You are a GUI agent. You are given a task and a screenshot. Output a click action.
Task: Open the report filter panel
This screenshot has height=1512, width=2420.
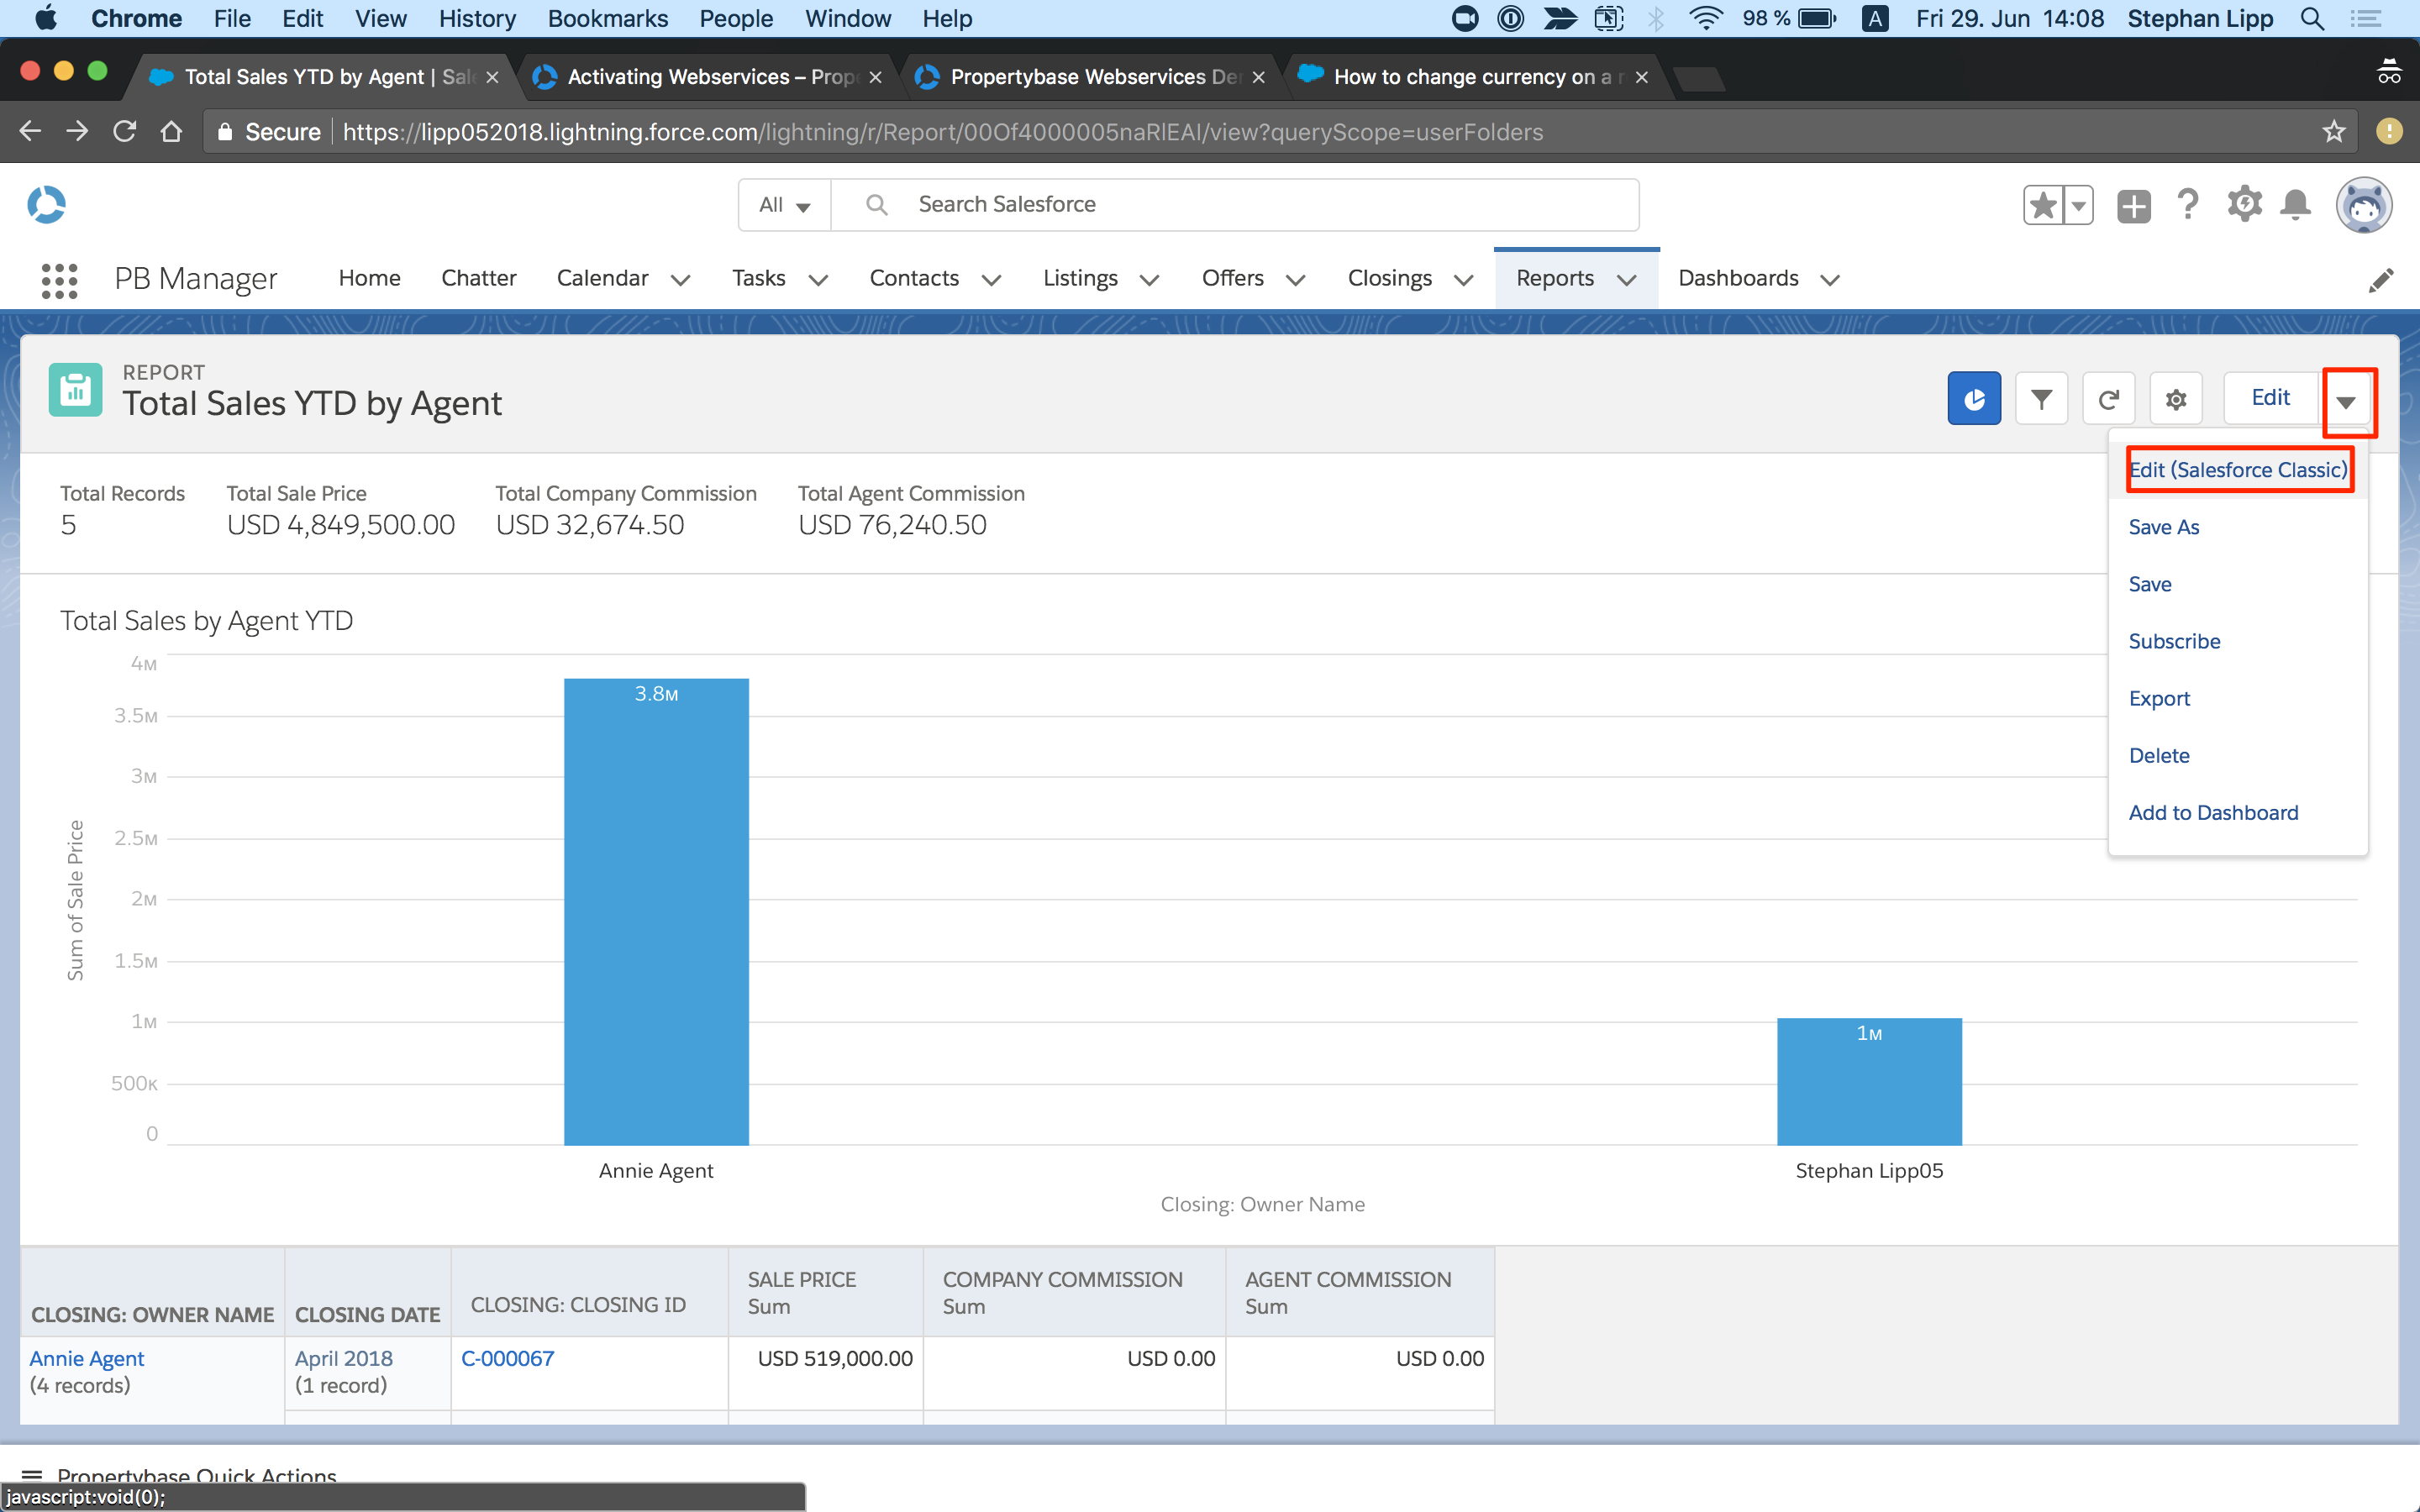2041,398
